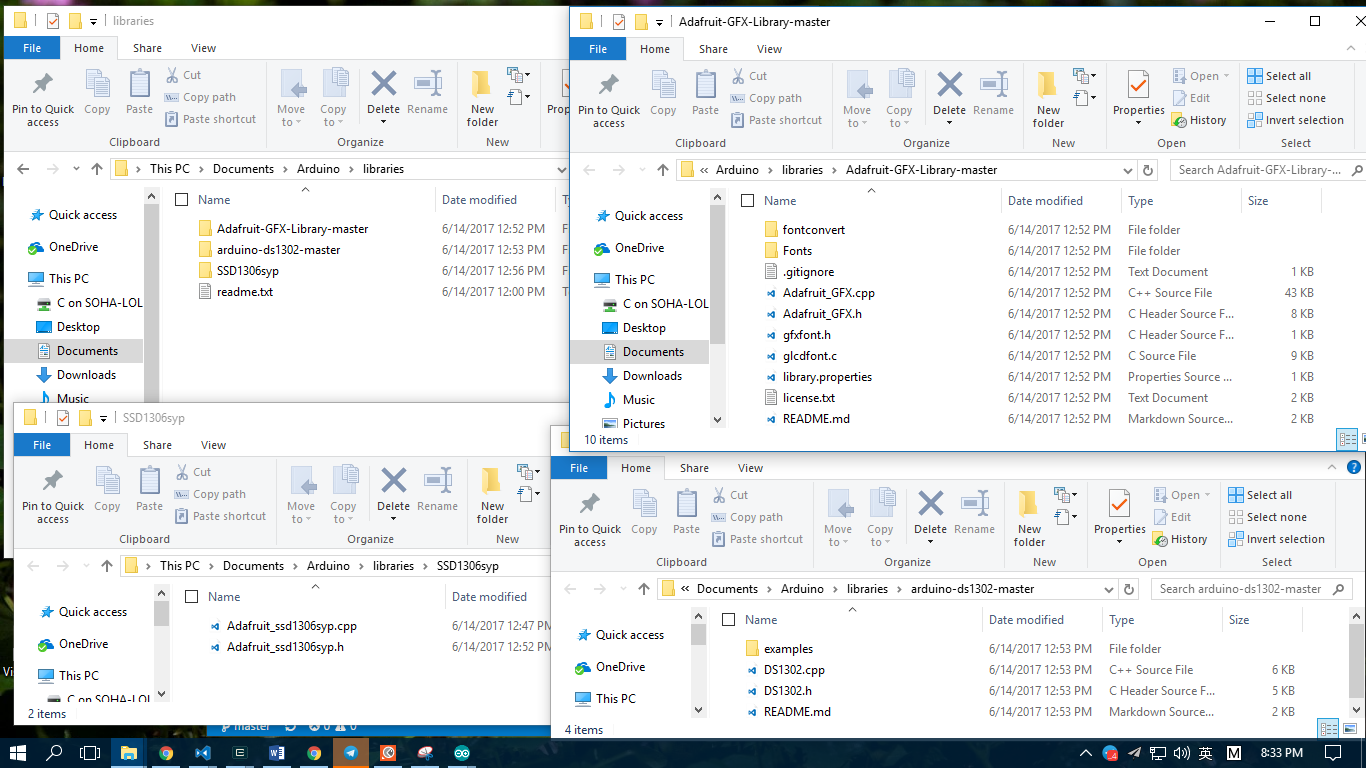Click Pin to Quick access in Adafruit-GFX-Library-master window
The image size is (1366, 768).
point(609,101)
